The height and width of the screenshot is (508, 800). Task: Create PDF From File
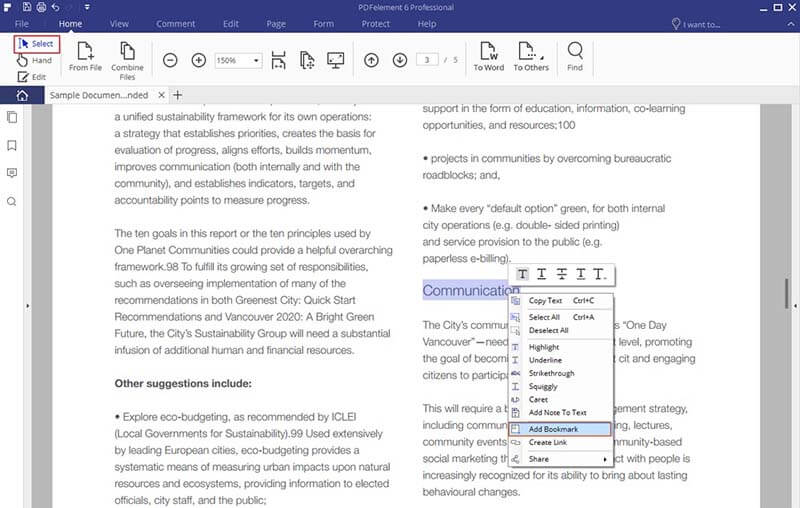coord(85,57)
